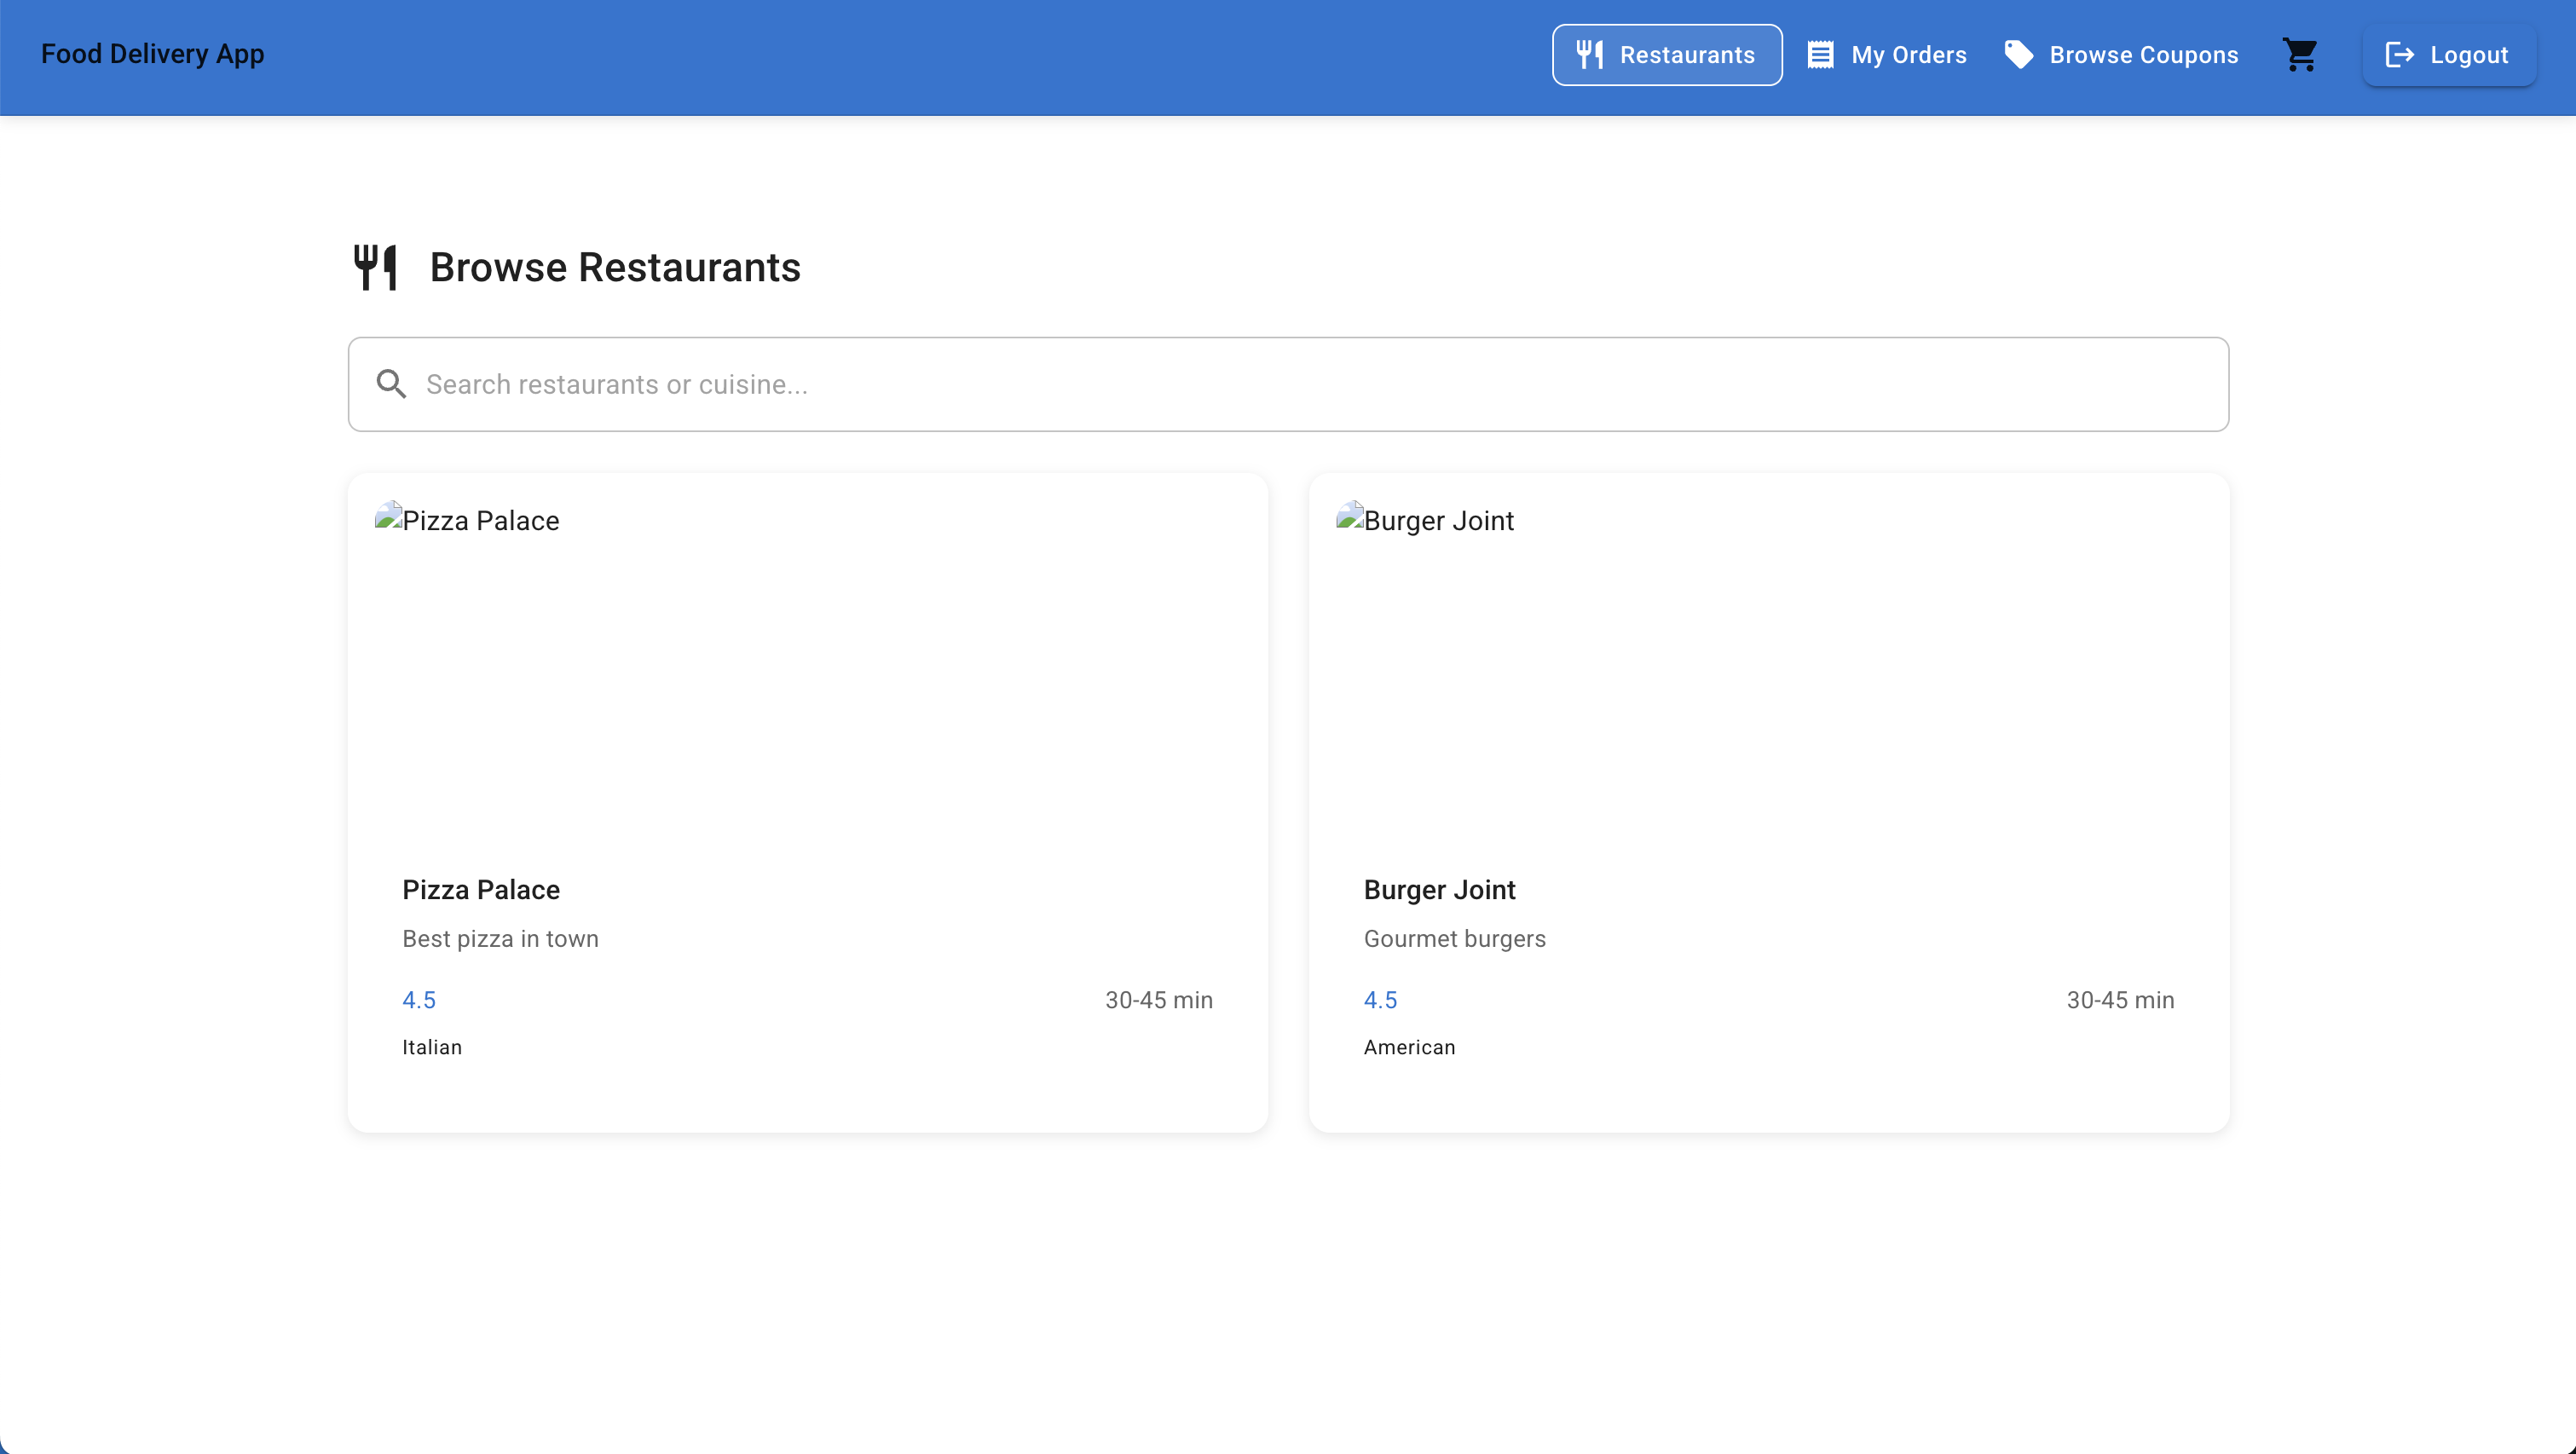Image resolution: width=2576 pixels, height=1454 pixels.
Task: Click the tag icon beside Browse Coupons
Action: (2018, 55)
